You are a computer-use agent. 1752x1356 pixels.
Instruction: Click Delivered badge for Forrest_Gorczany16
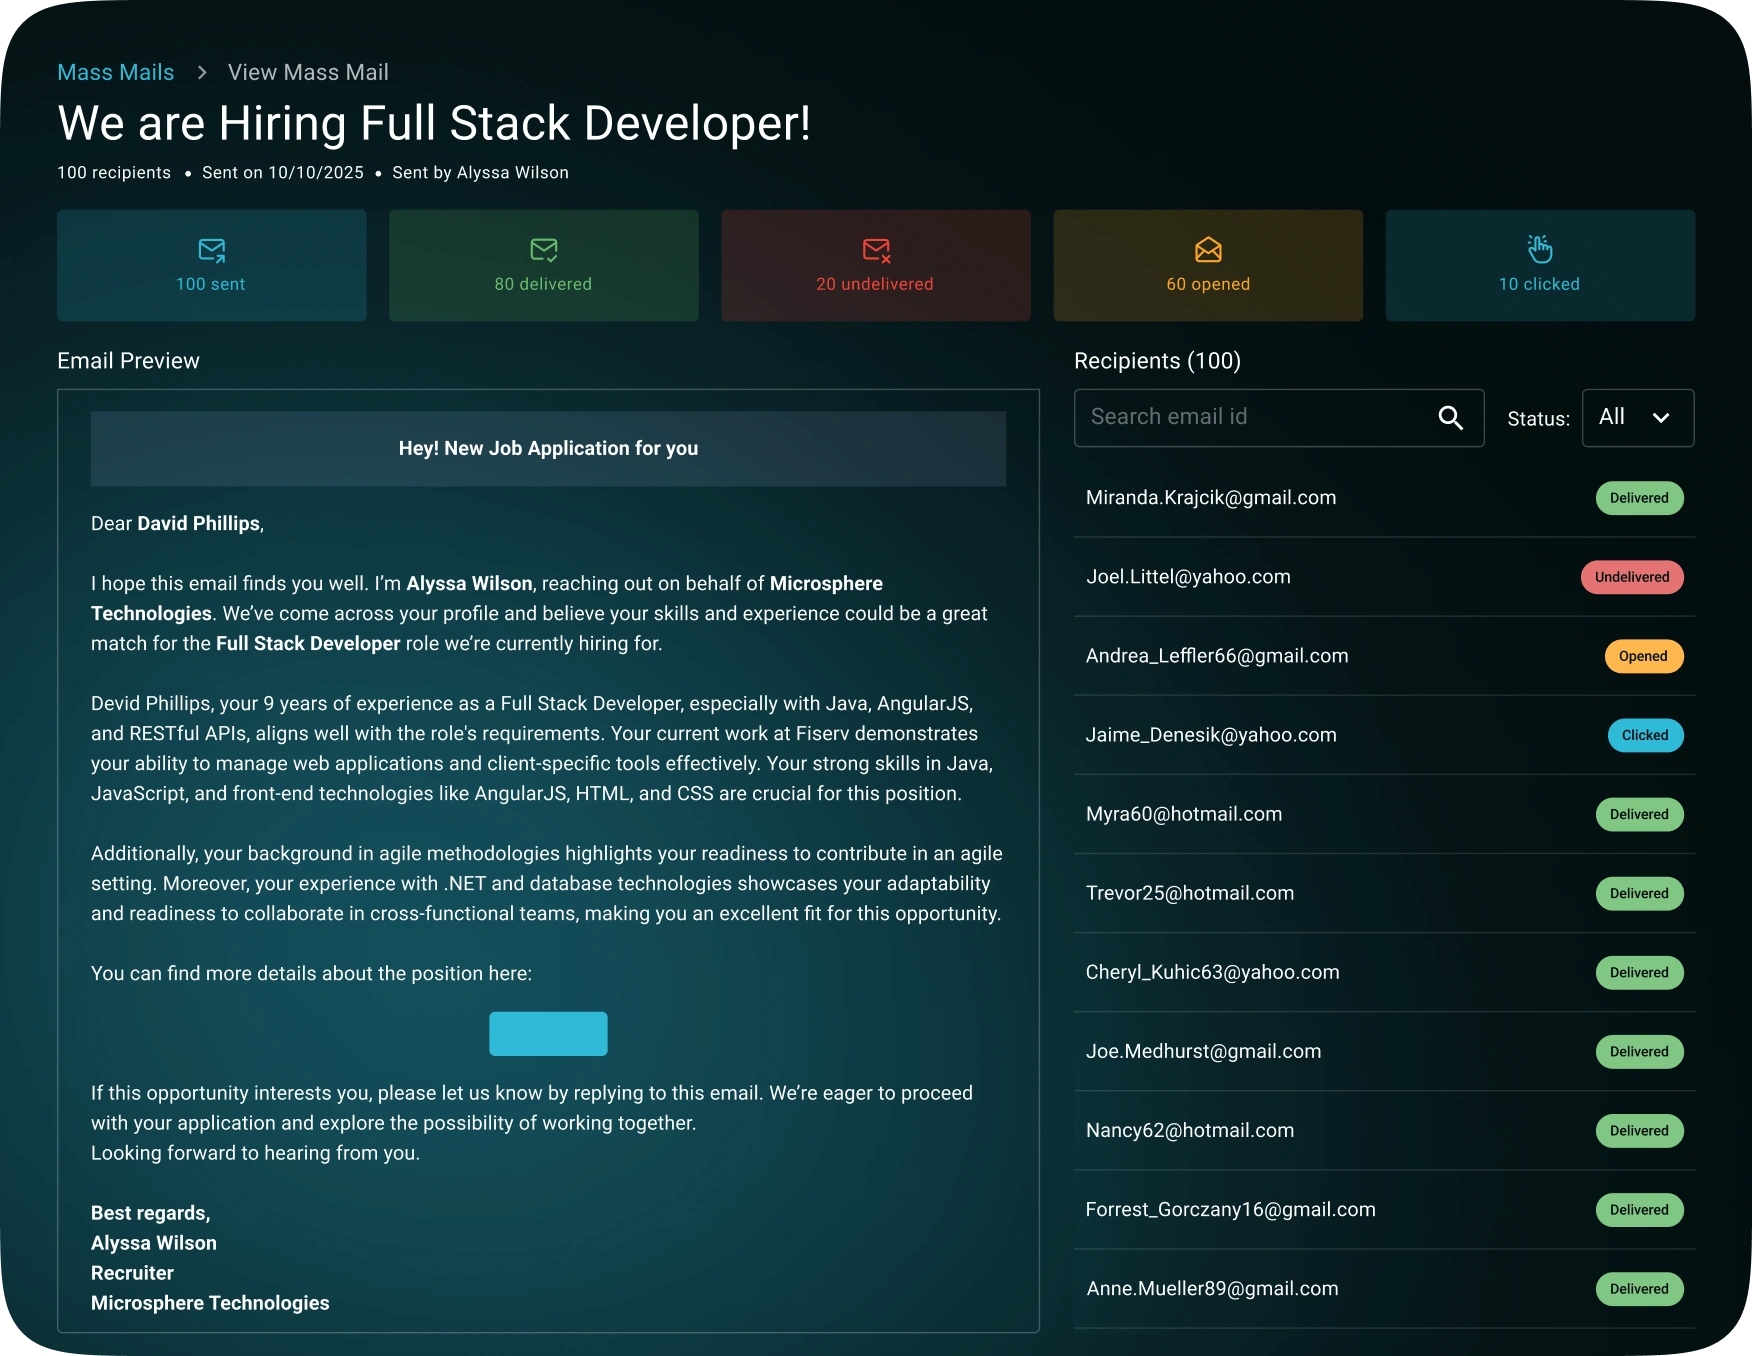[1639, 1209]
